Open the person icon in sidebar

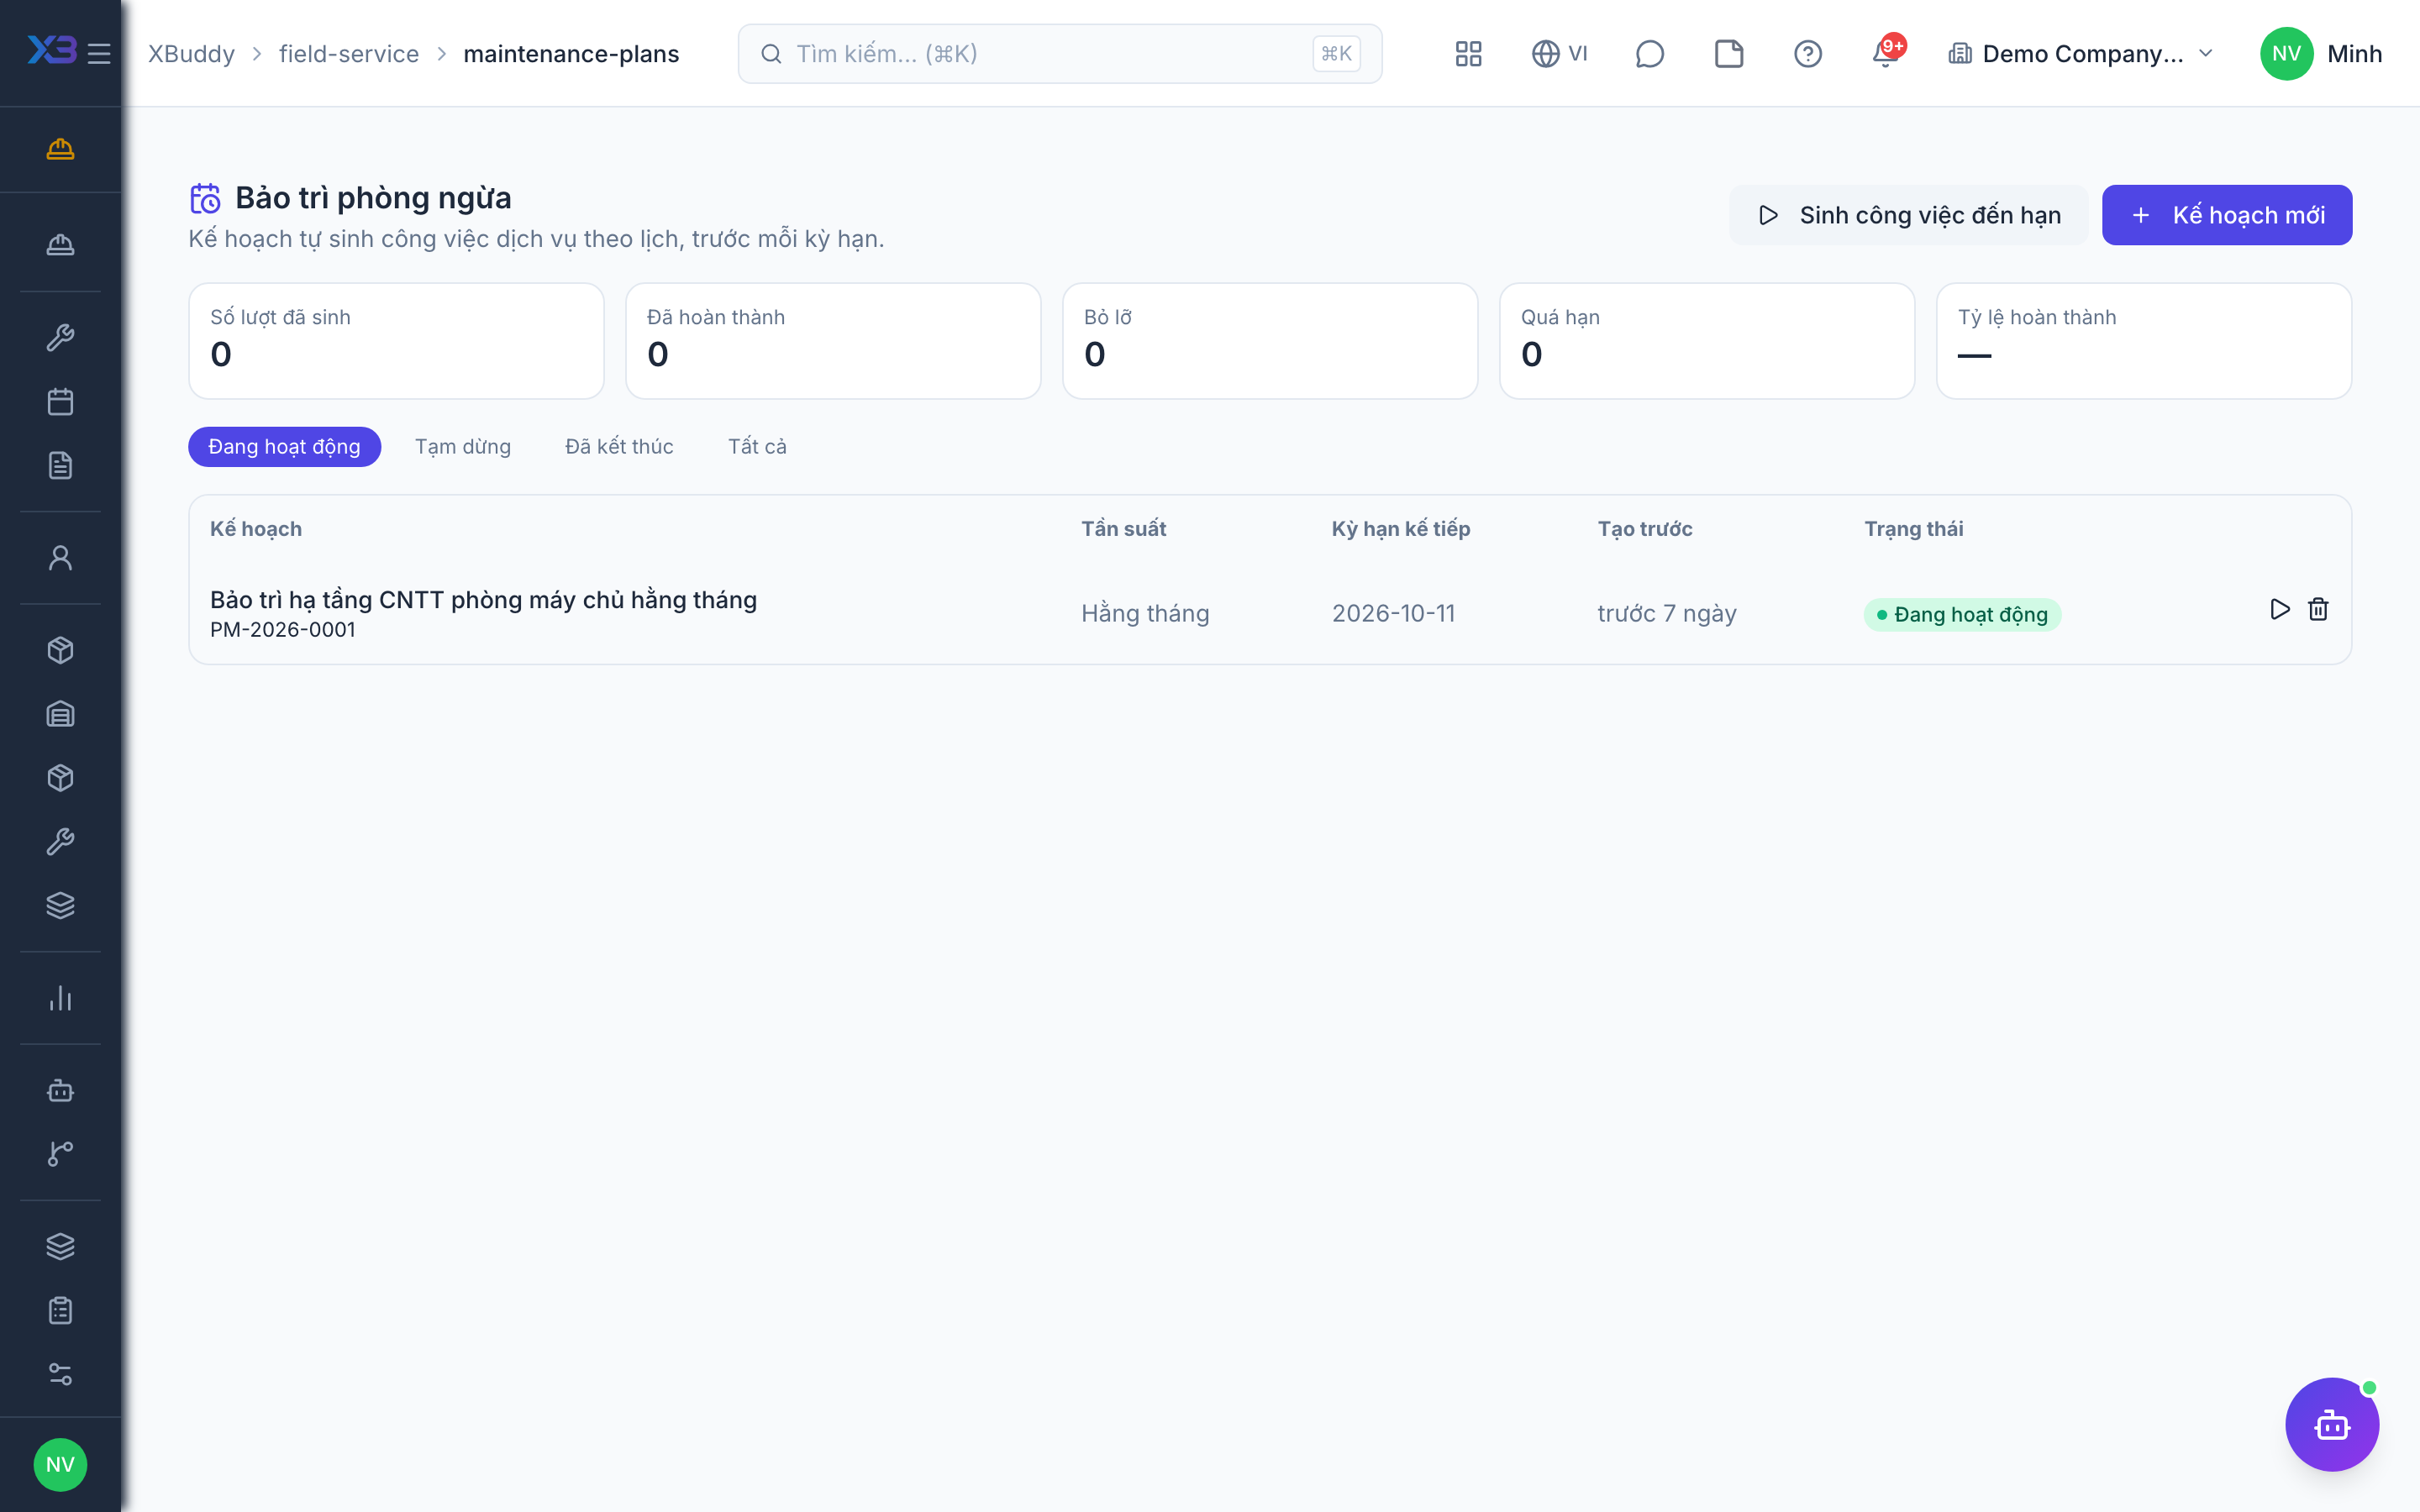click(x=60, y=558)
